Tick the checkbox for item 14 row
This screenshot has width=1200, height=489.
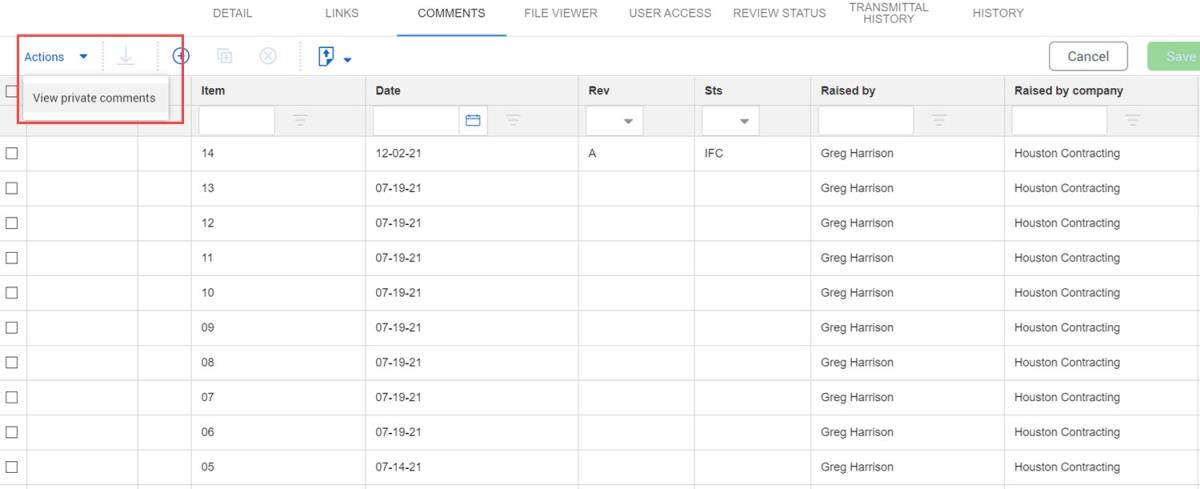click(12, 154)
